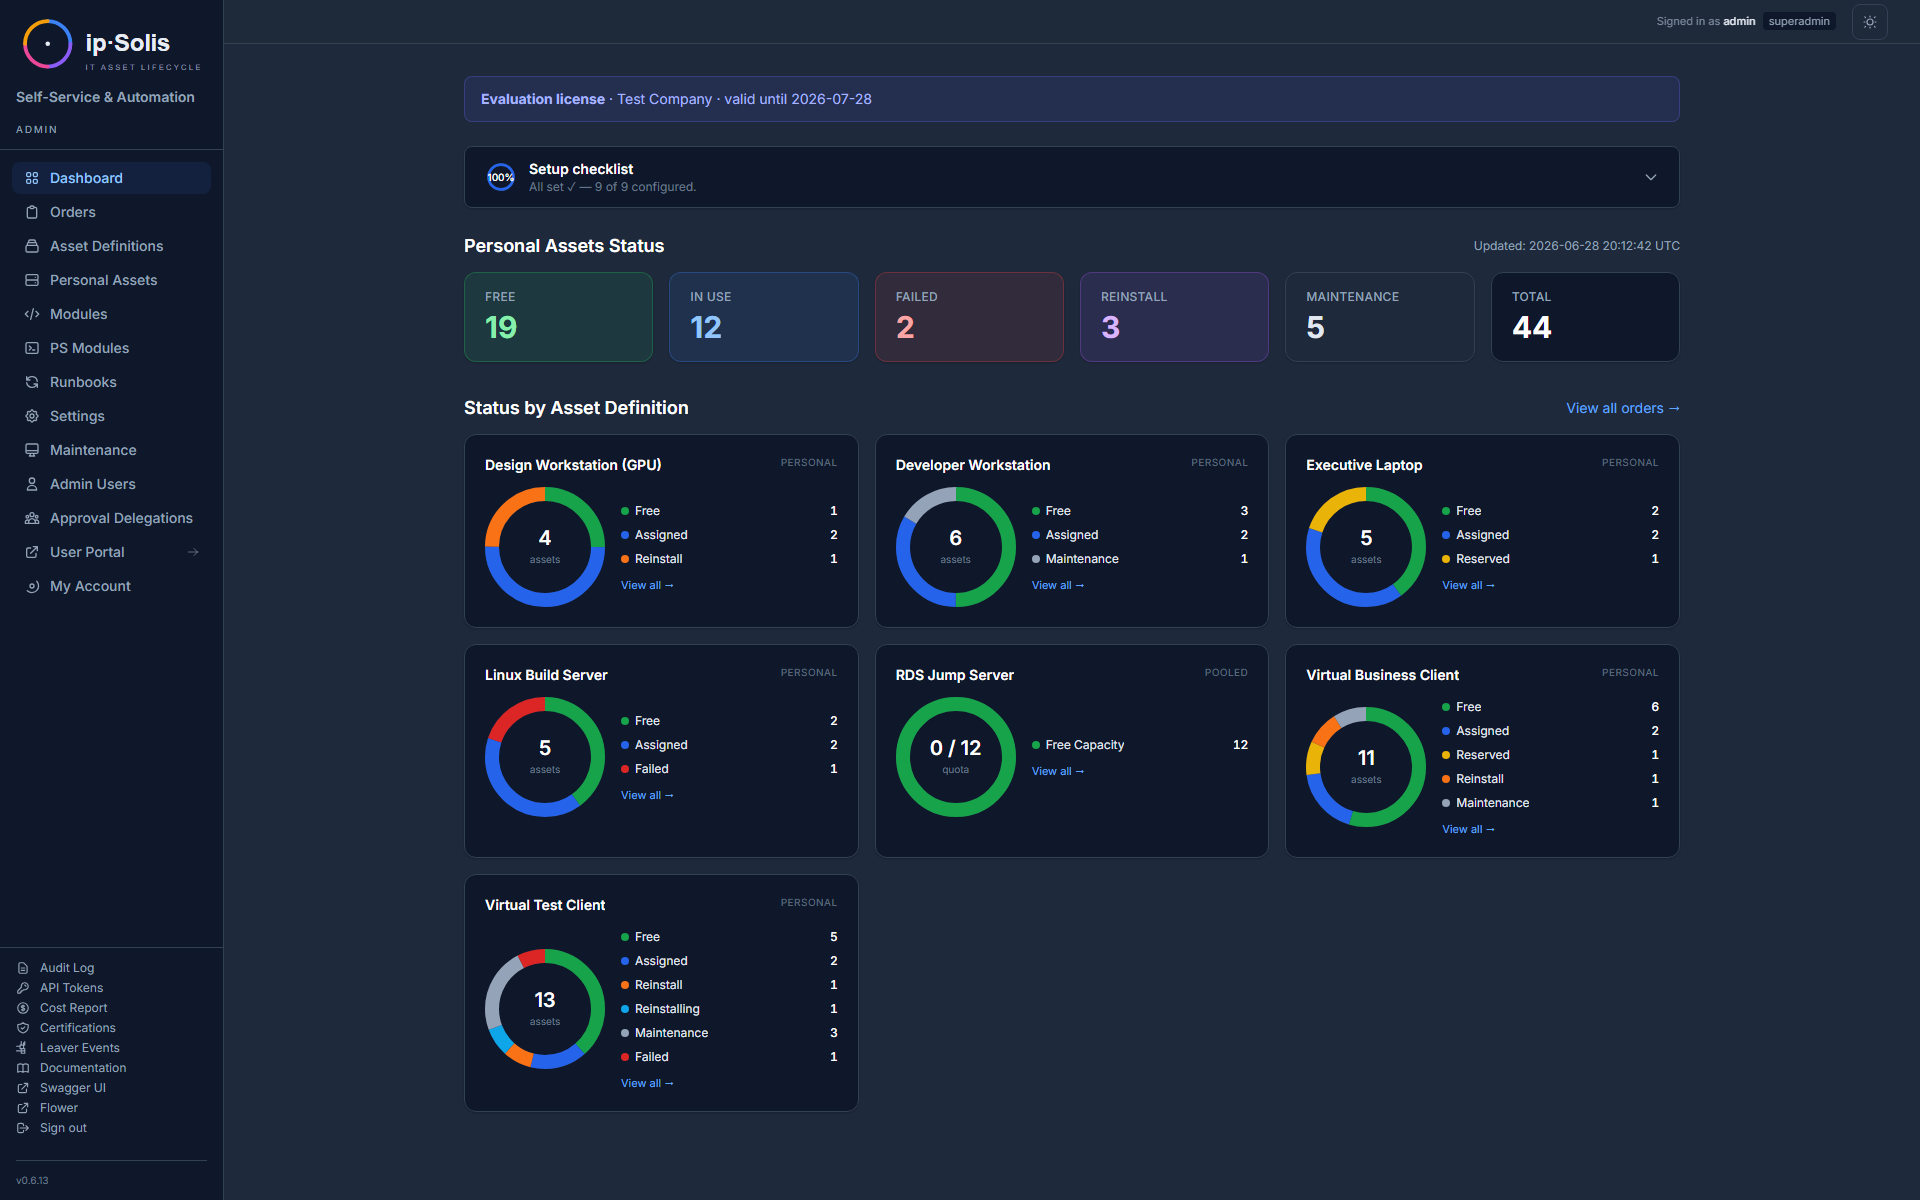Click View all in Developer Workstation card
Screen dimensions: 1920x1200
(x=1058, y=585)
